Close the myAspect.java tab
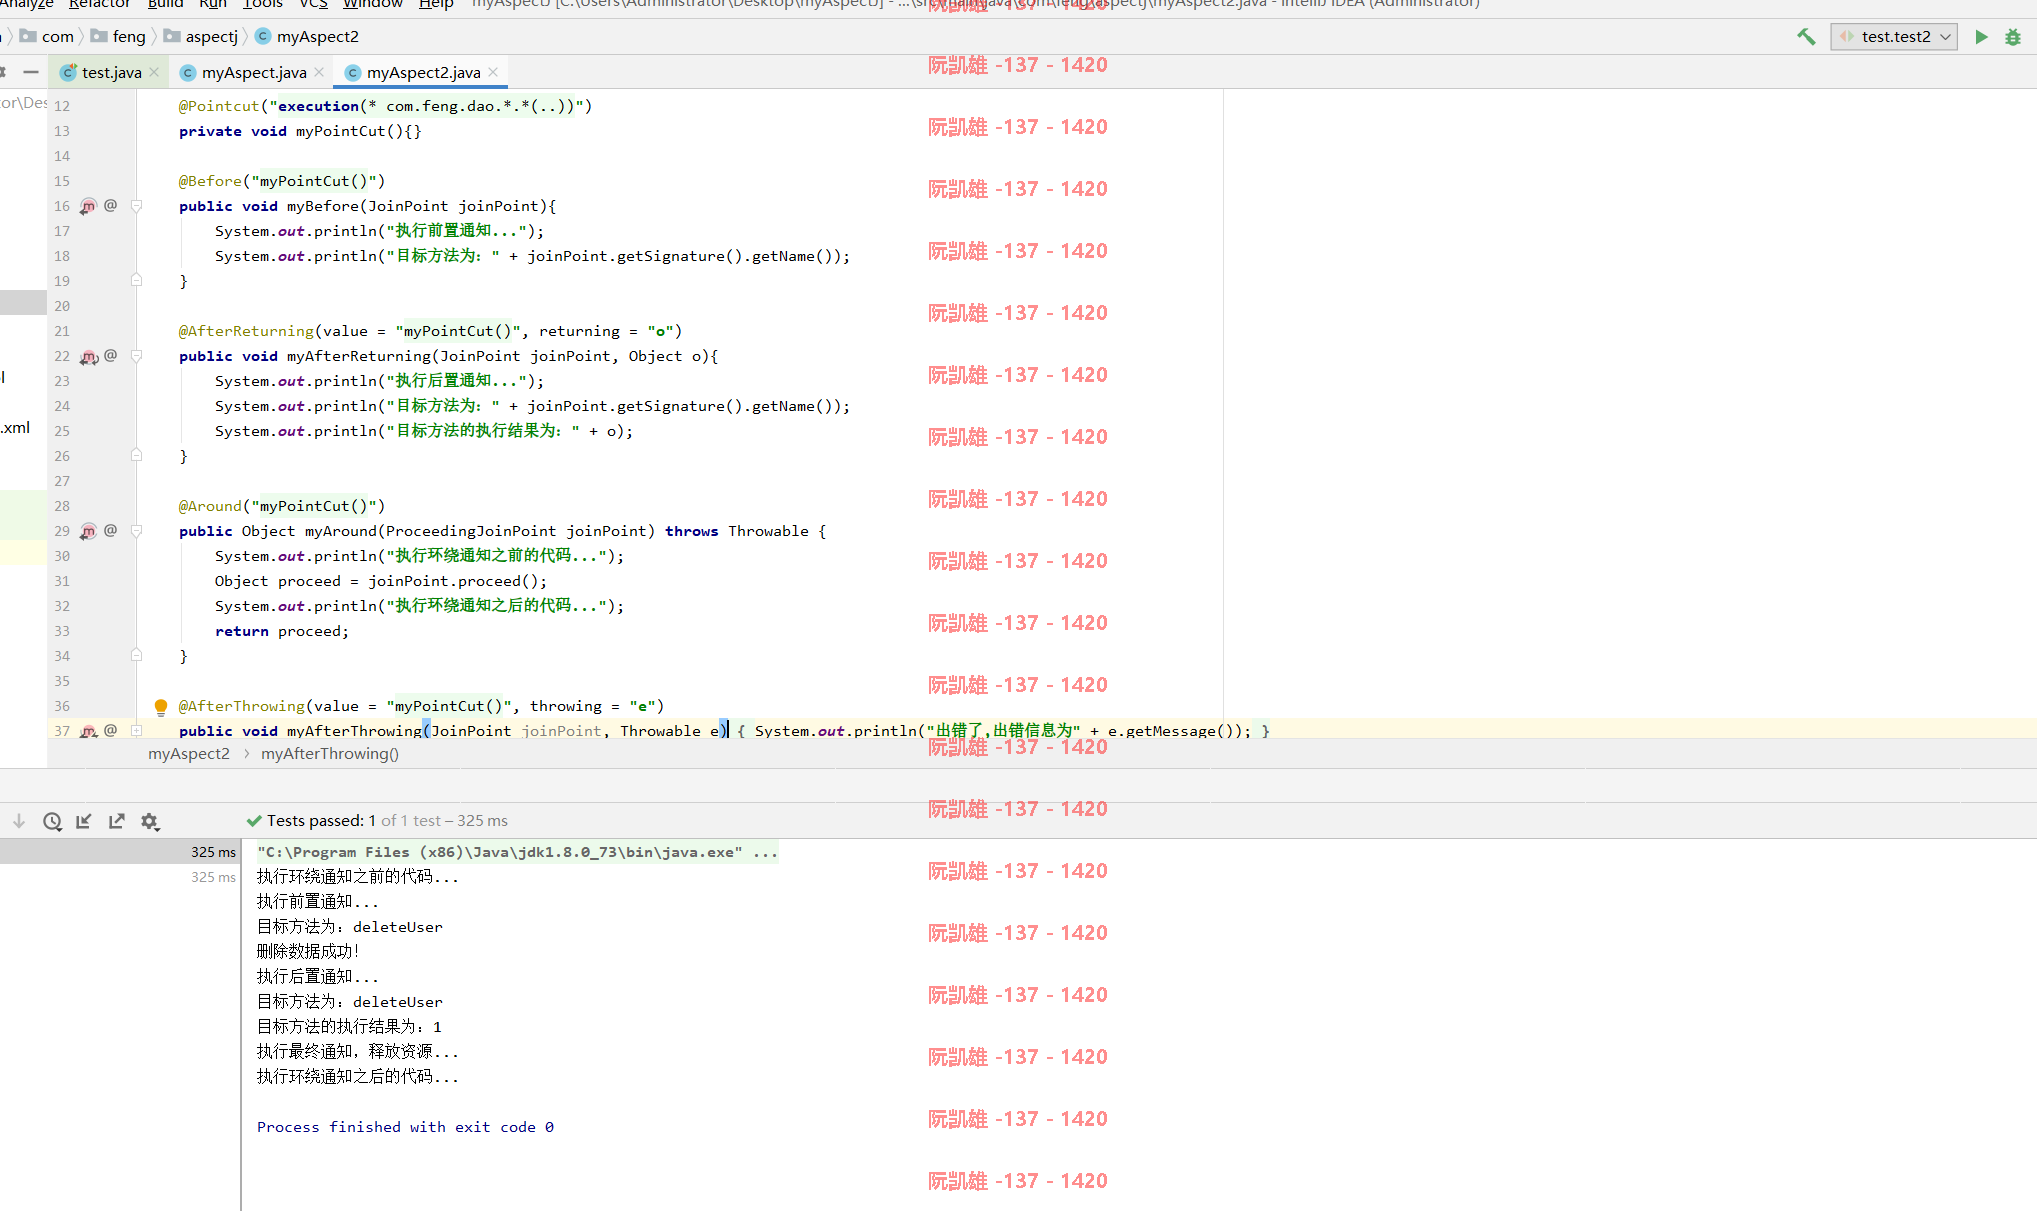The width and height of the screenshot is (2037, 1211). [319, 72]
